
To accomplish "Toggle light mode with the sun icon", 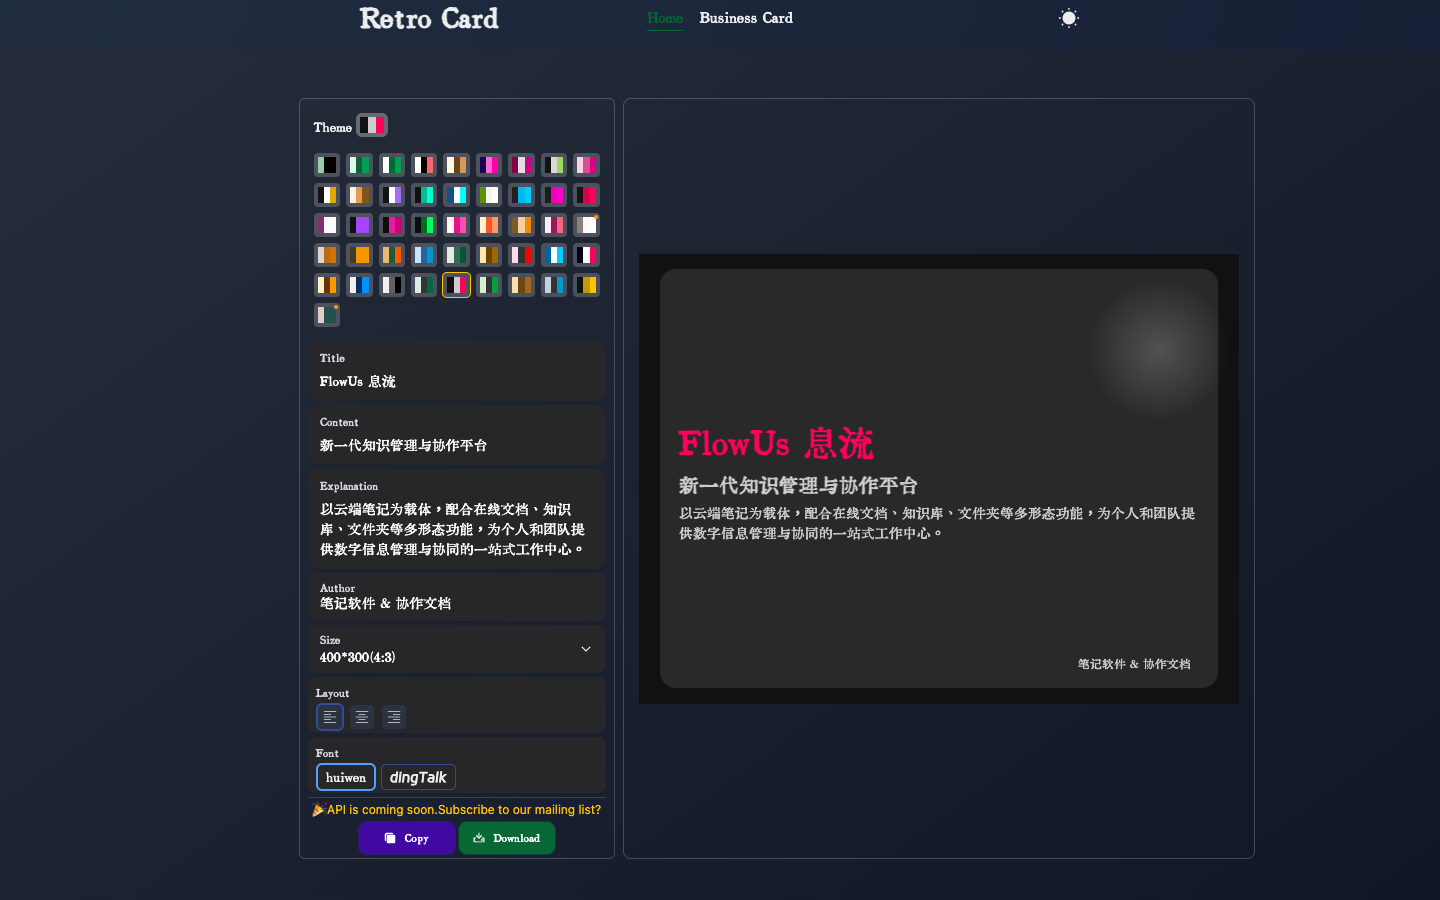I will (x=1069, y=18).
